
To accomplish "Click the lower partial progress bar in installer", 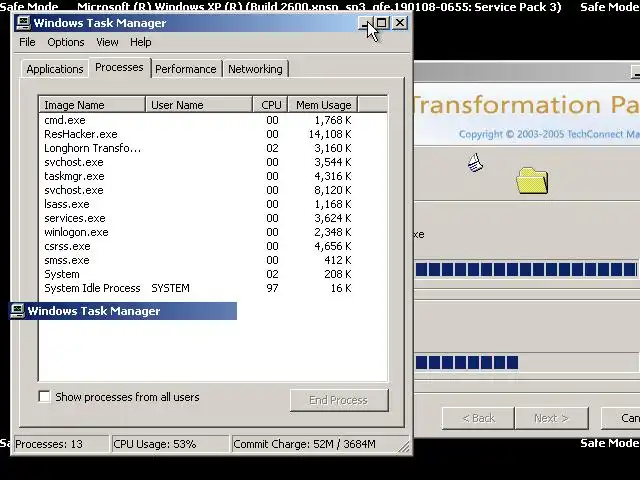I will (x=527, y=362).
